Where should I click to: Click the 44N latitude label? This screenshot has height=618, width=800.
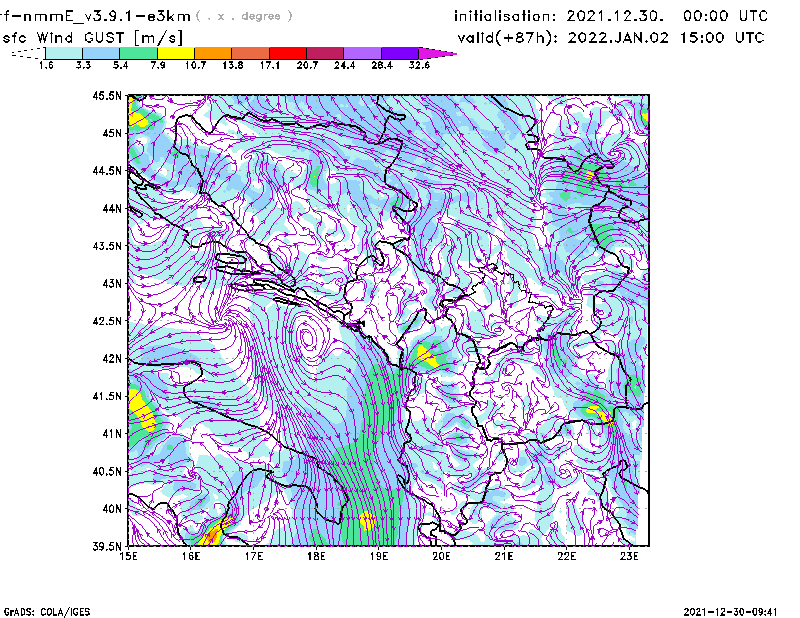click(112, 208)
